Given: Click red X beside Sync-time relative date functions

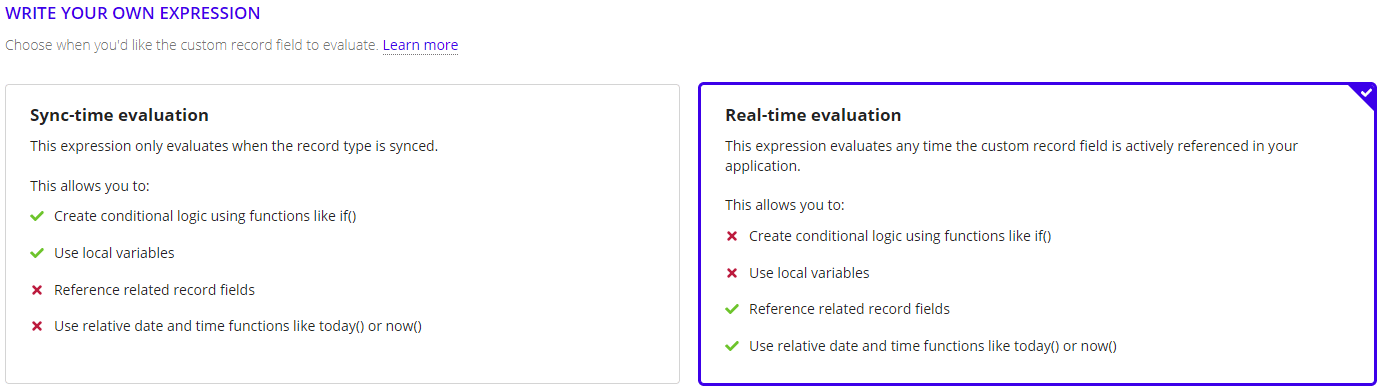Looking at the screenshot, I should click(37, 327).
